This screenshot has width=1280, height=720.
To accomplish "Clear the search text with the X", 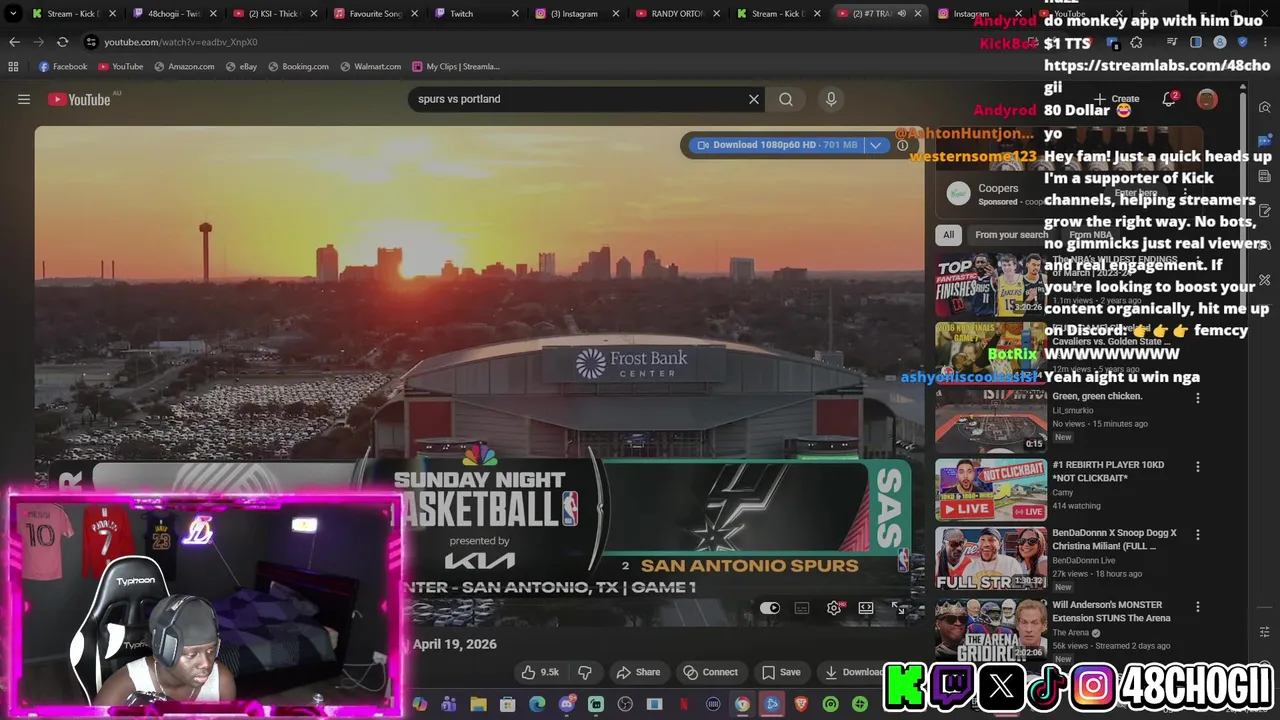I will [x=754, y=99].
